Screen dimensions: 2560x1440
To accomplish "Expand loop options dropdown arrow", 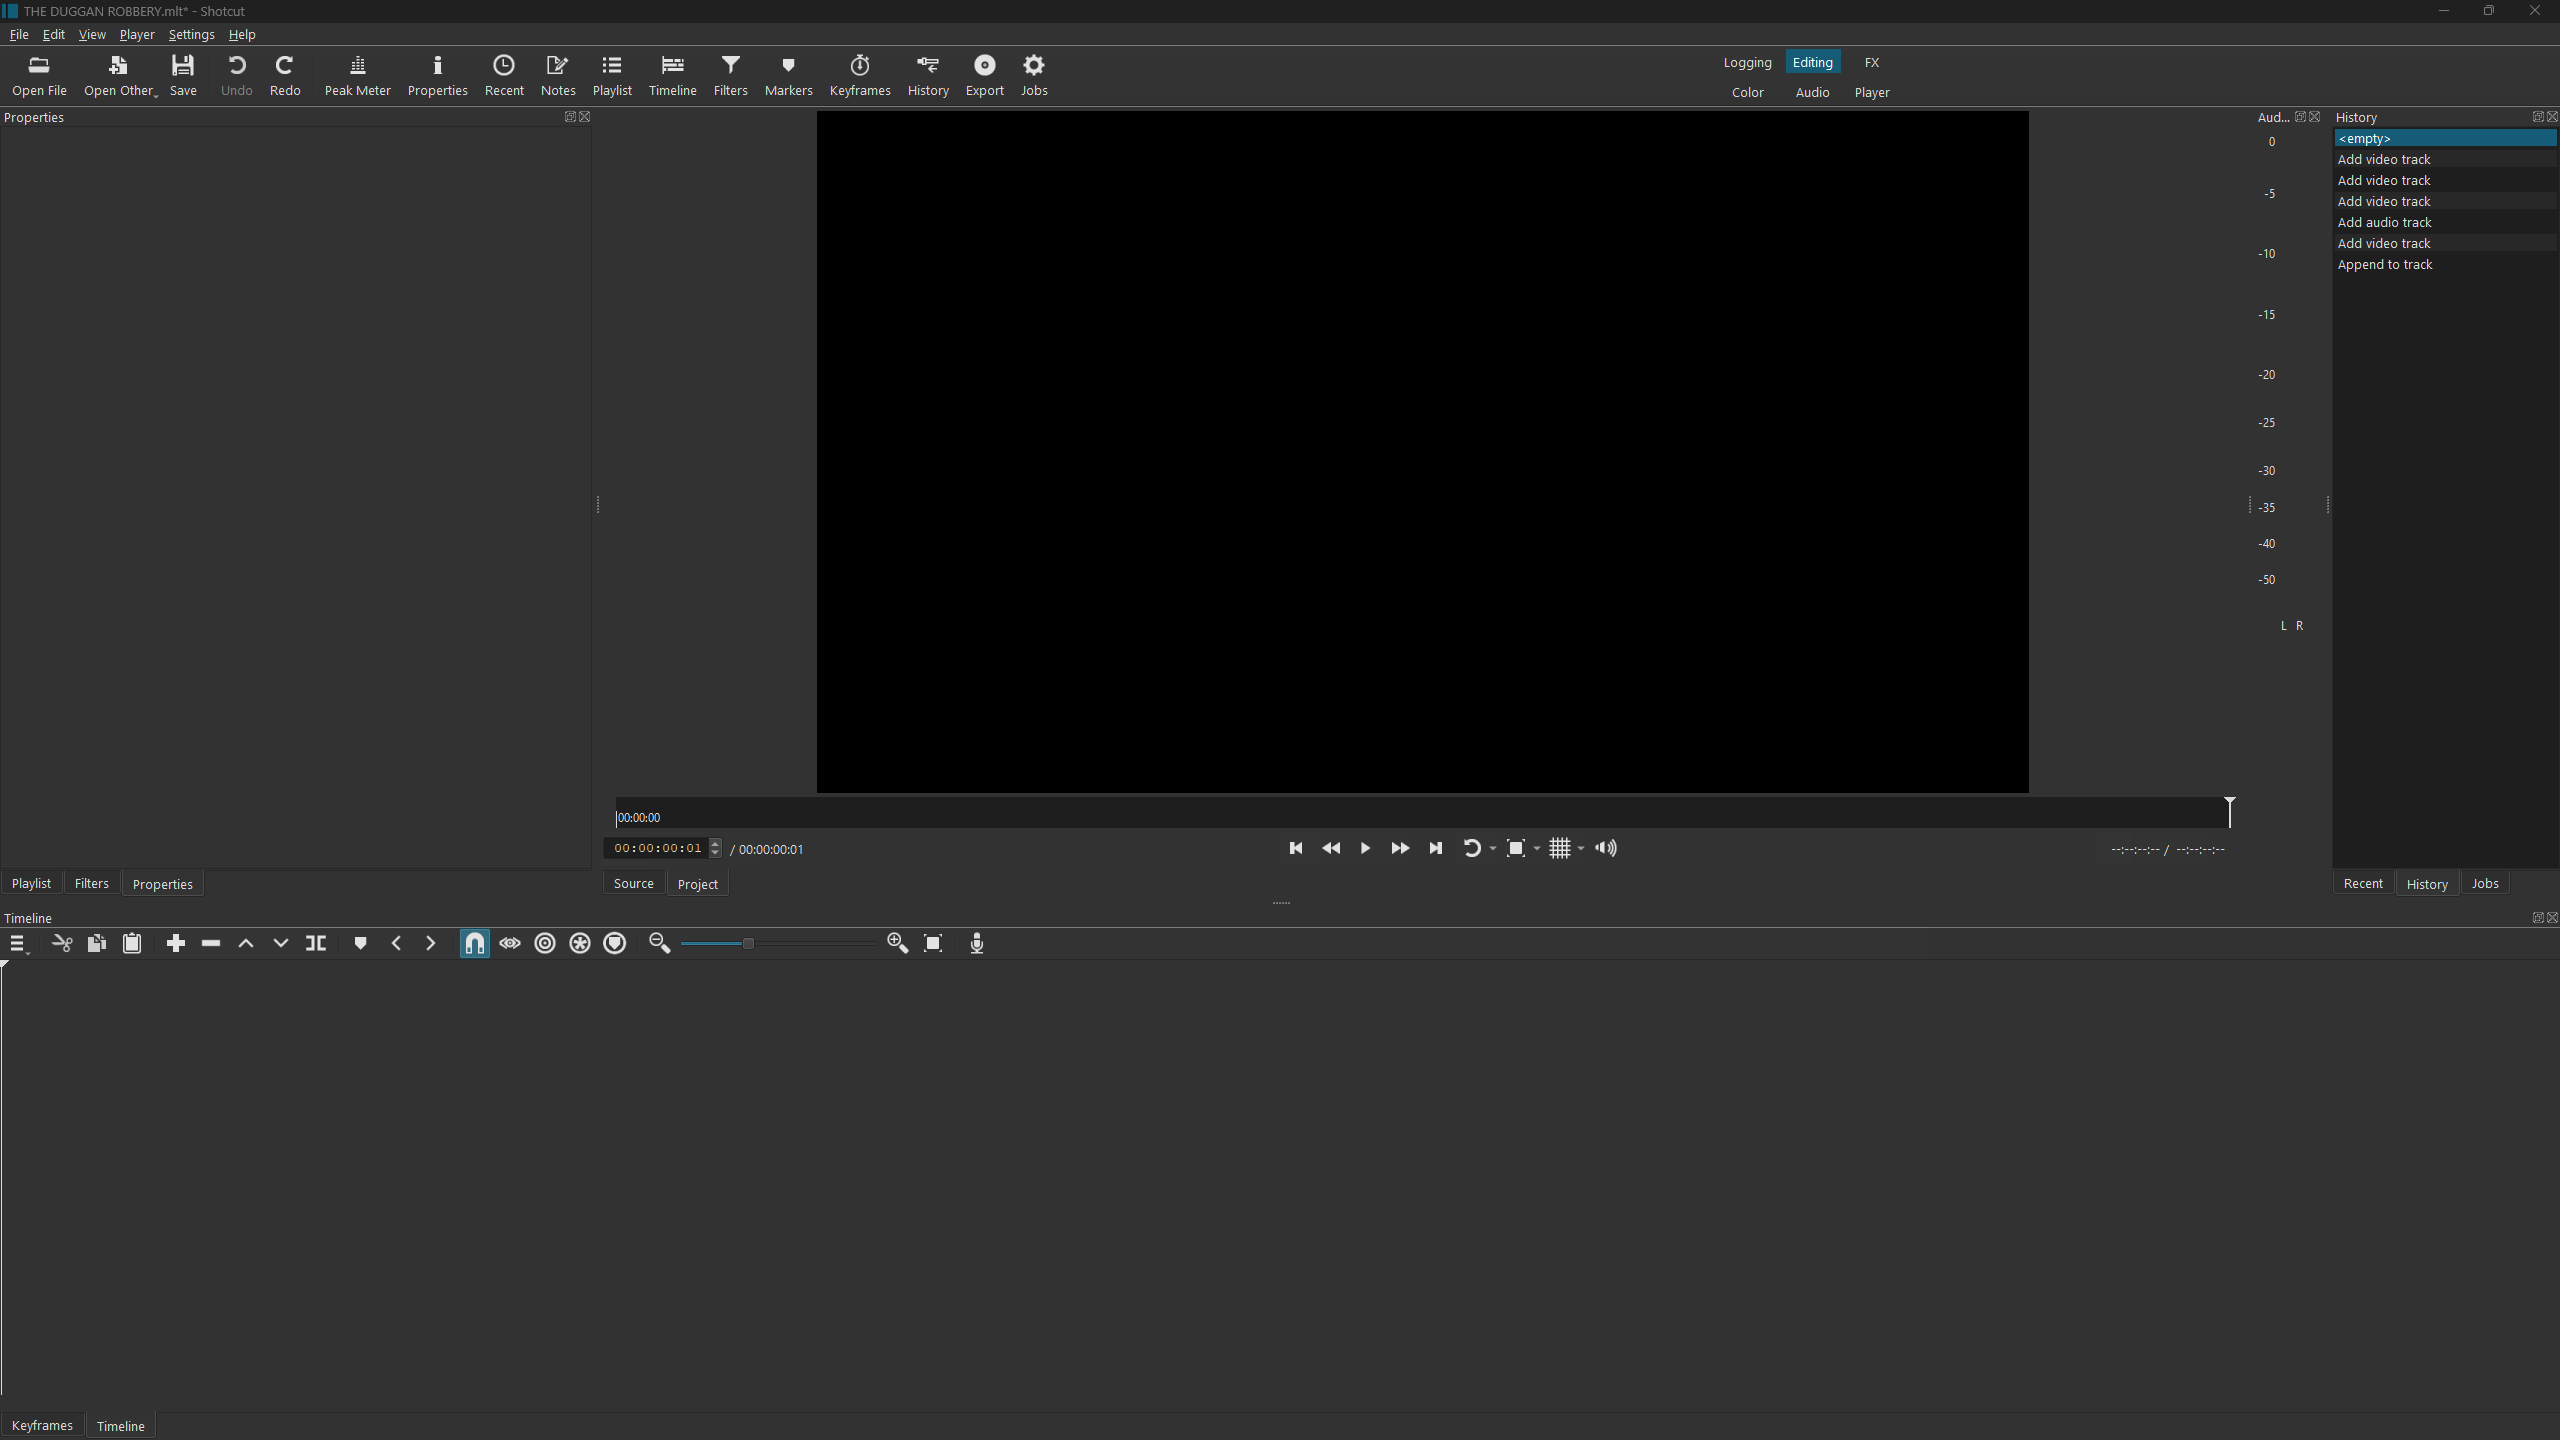I will pos(1493,849).
